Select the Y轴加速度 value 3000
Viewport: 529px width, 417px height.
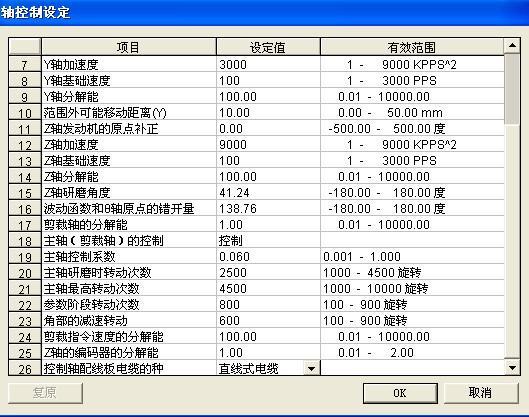point(268,64)
